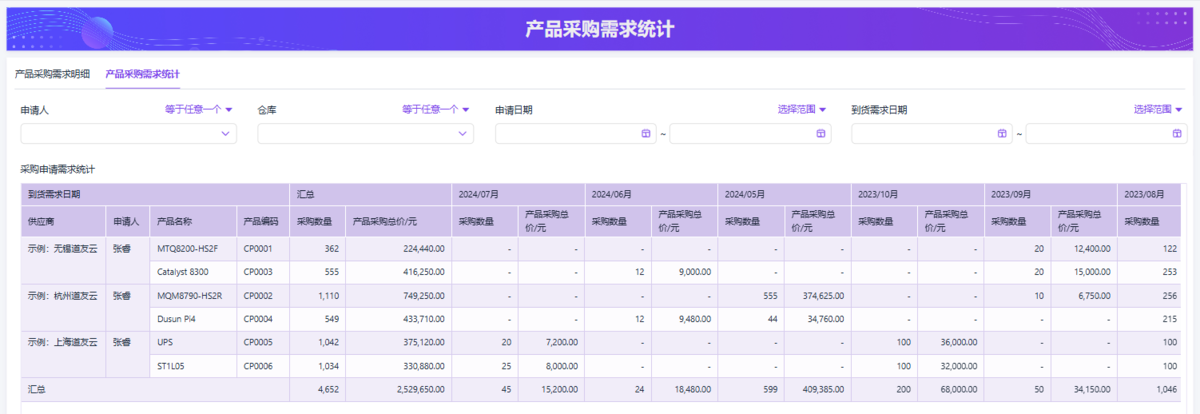The width and height of the screenshot is (1200, 414).
Task: Click calendar icon in 到货需求日期 start field
Action: coord(1001,134)
